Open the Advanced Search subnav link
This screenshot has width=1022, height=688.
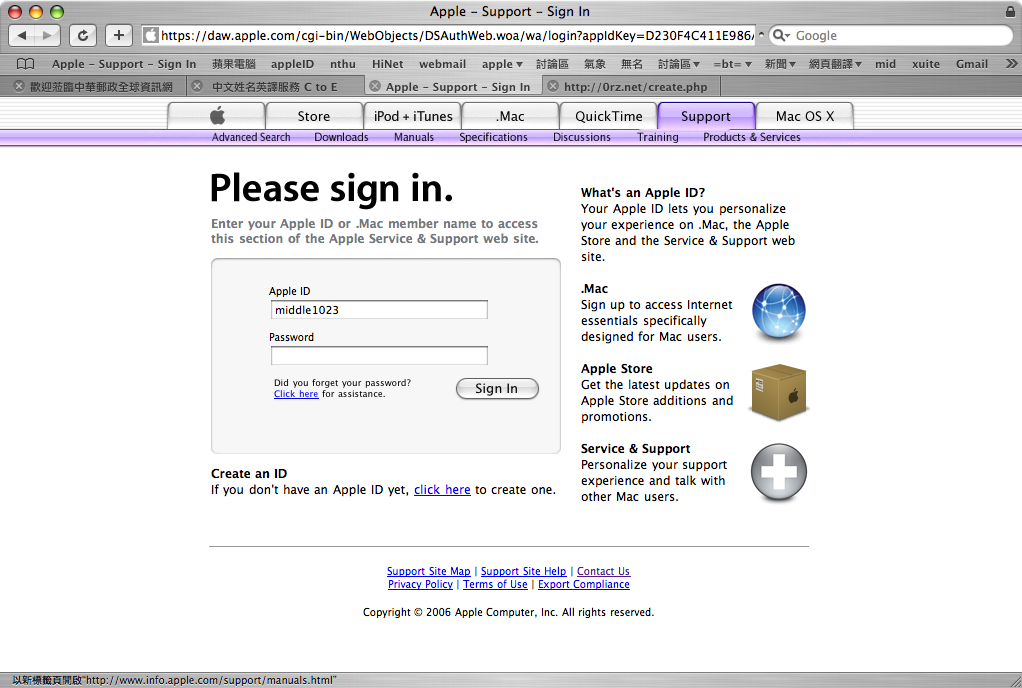251,137
